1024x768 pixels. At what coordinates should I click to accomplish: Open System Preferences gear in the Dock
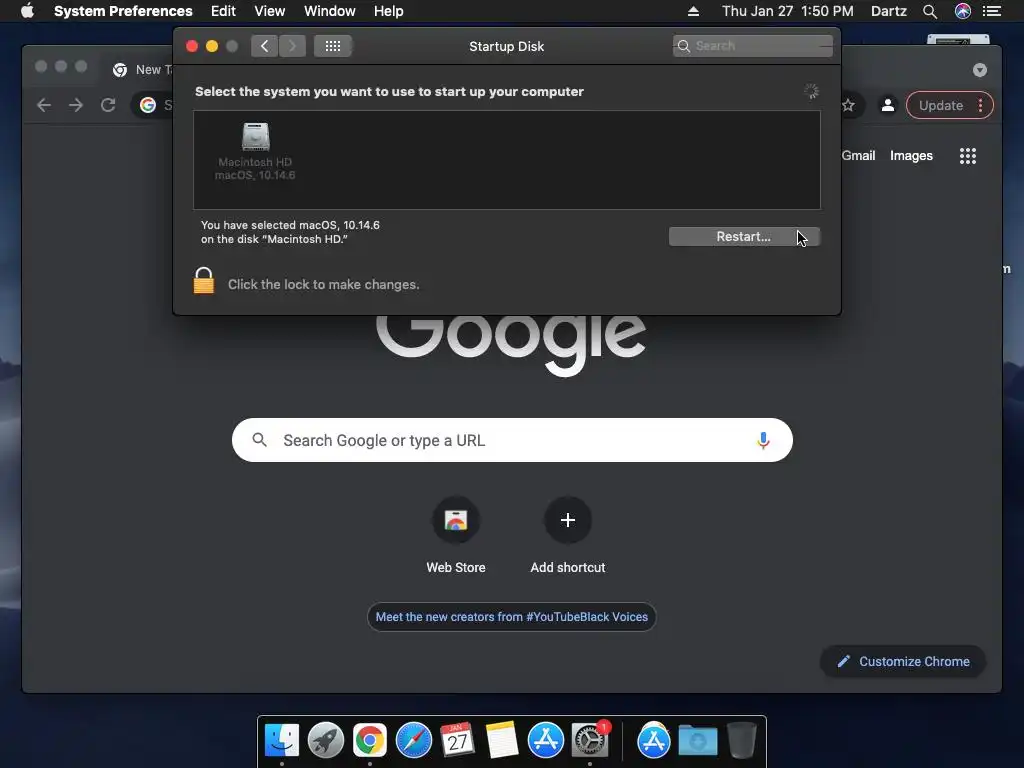(590, 741)
